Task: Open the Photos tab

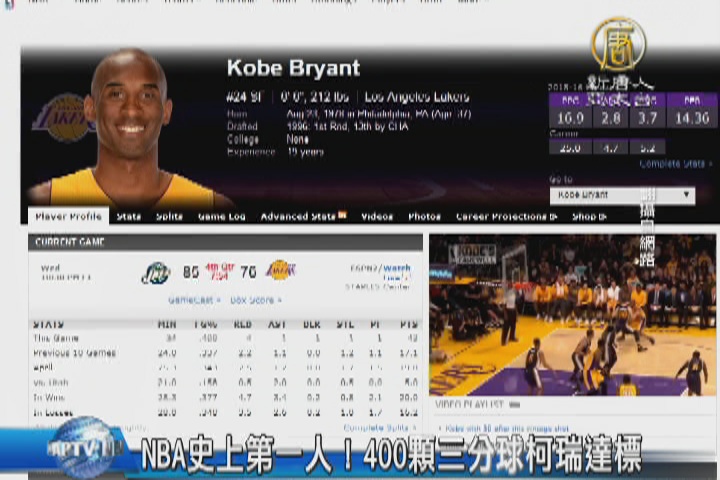Action: tap(424, 216)
